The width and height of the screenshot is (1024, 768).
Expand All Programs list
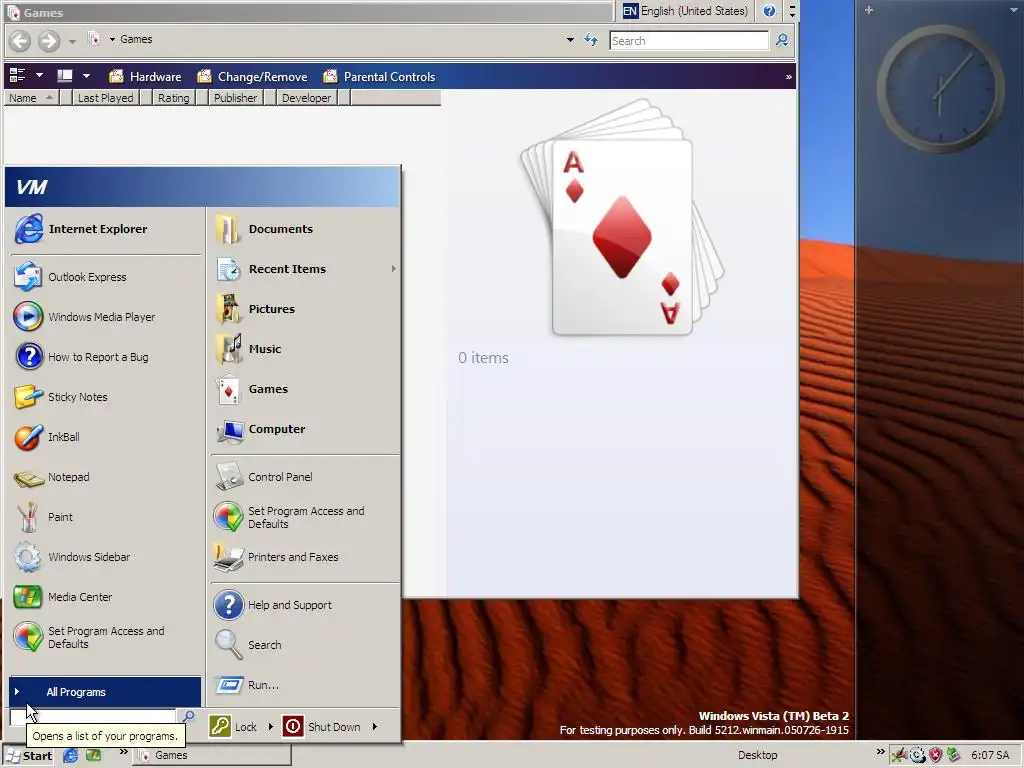click(x=105, y=692)
